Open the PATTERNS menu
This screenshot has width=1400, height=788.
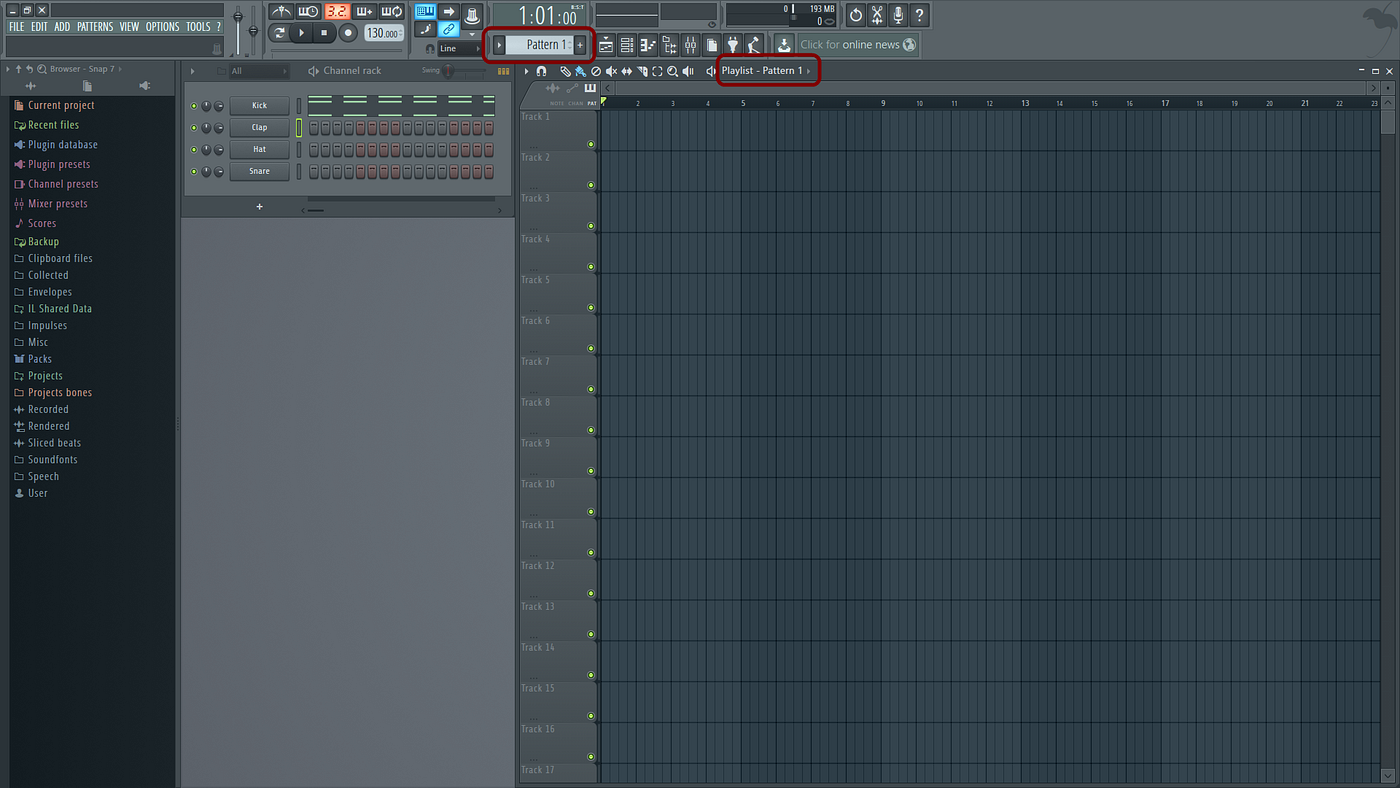click(94, 26)
